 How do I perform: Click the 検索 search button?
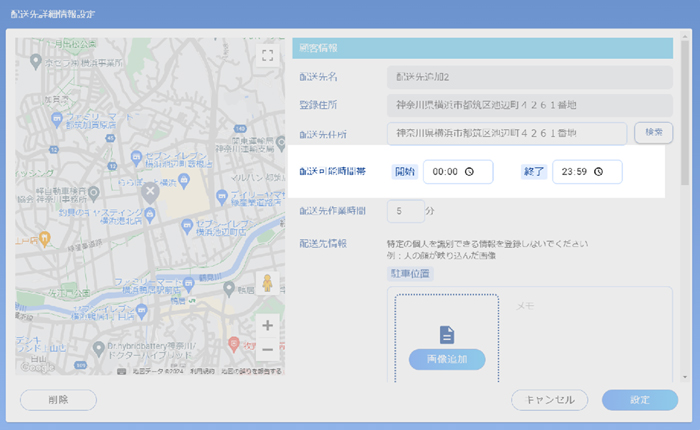tap(654, 133)
